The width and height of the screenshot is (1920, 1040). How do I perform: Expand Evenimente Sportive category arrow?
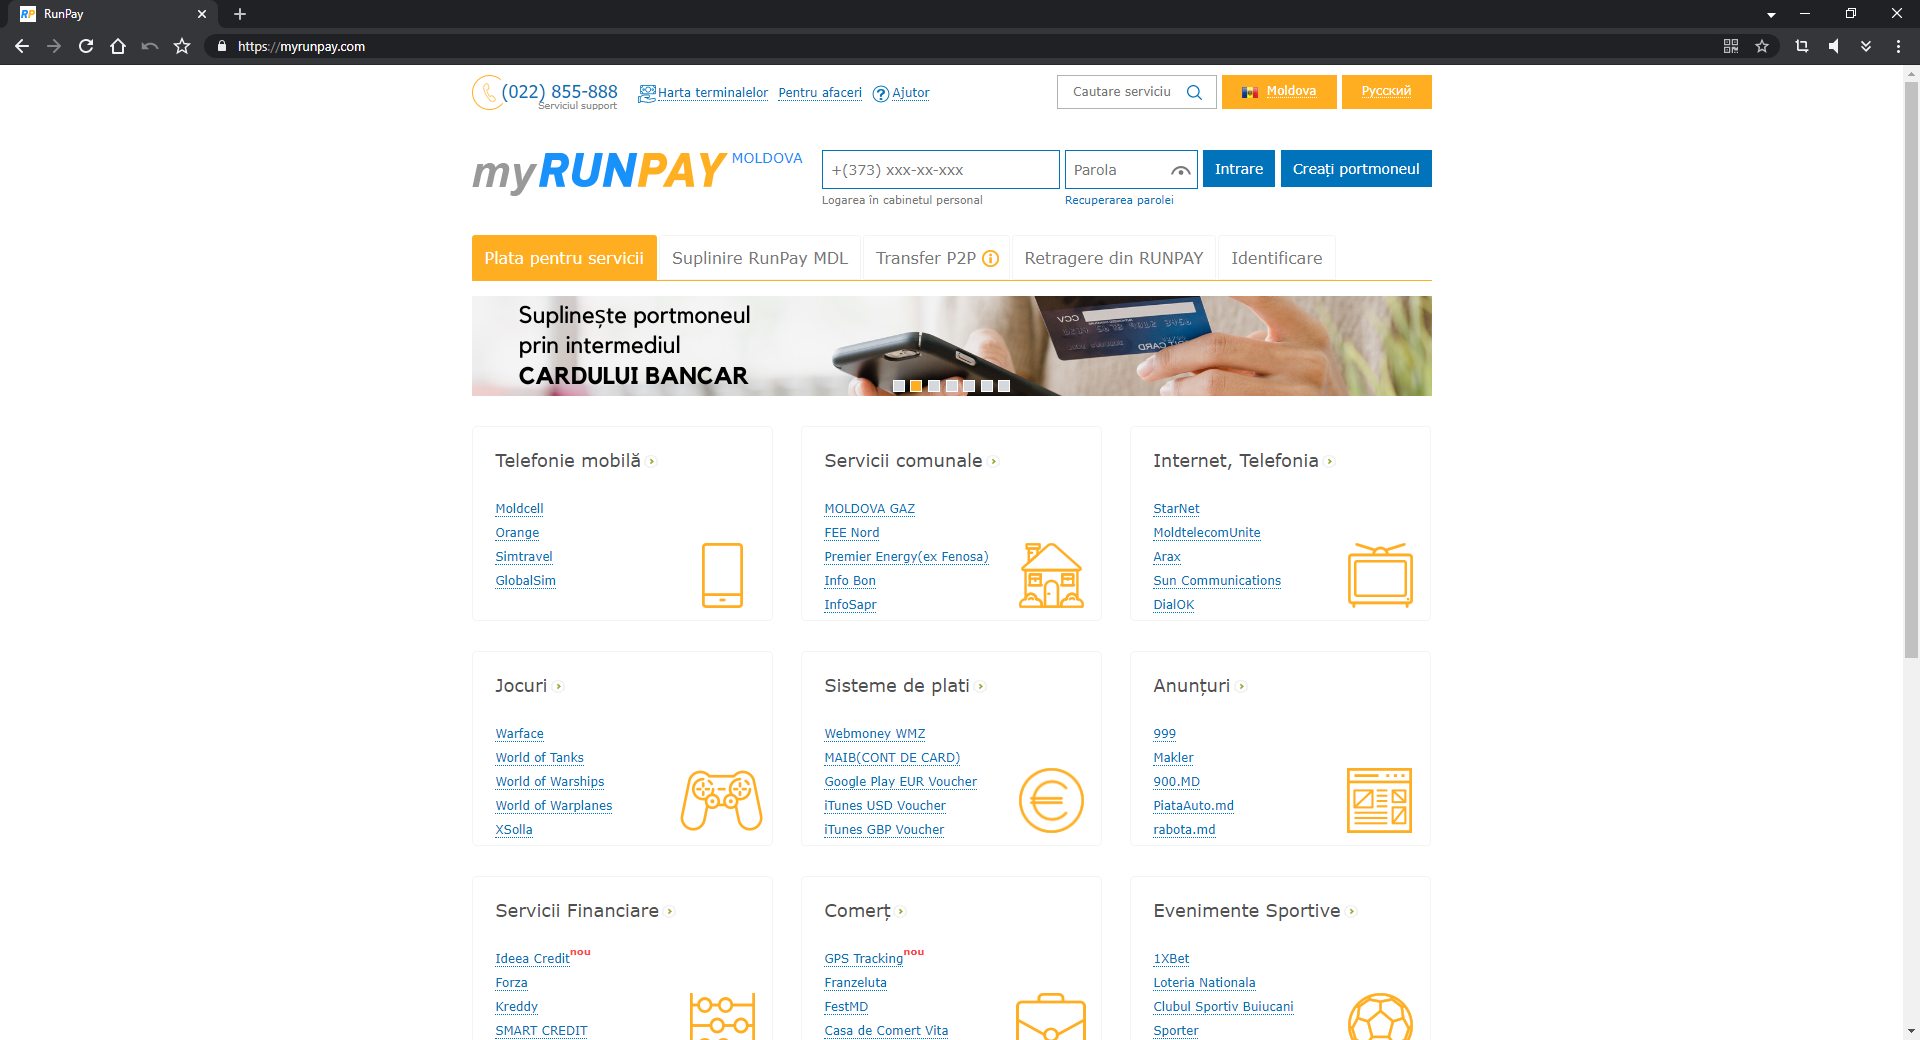[x=1352, y=912]
